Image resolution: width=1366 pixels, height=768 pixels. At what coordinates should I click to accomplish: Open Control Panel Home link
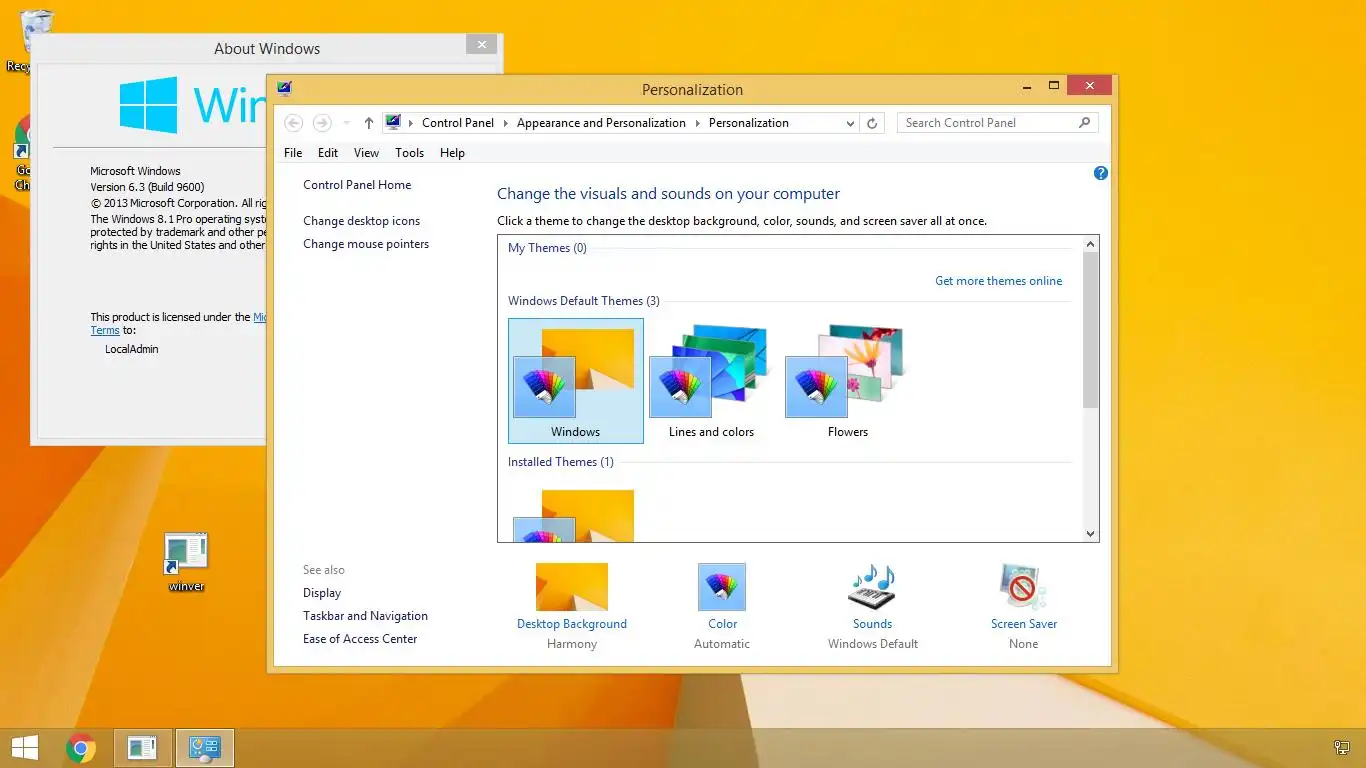(357, 185)
